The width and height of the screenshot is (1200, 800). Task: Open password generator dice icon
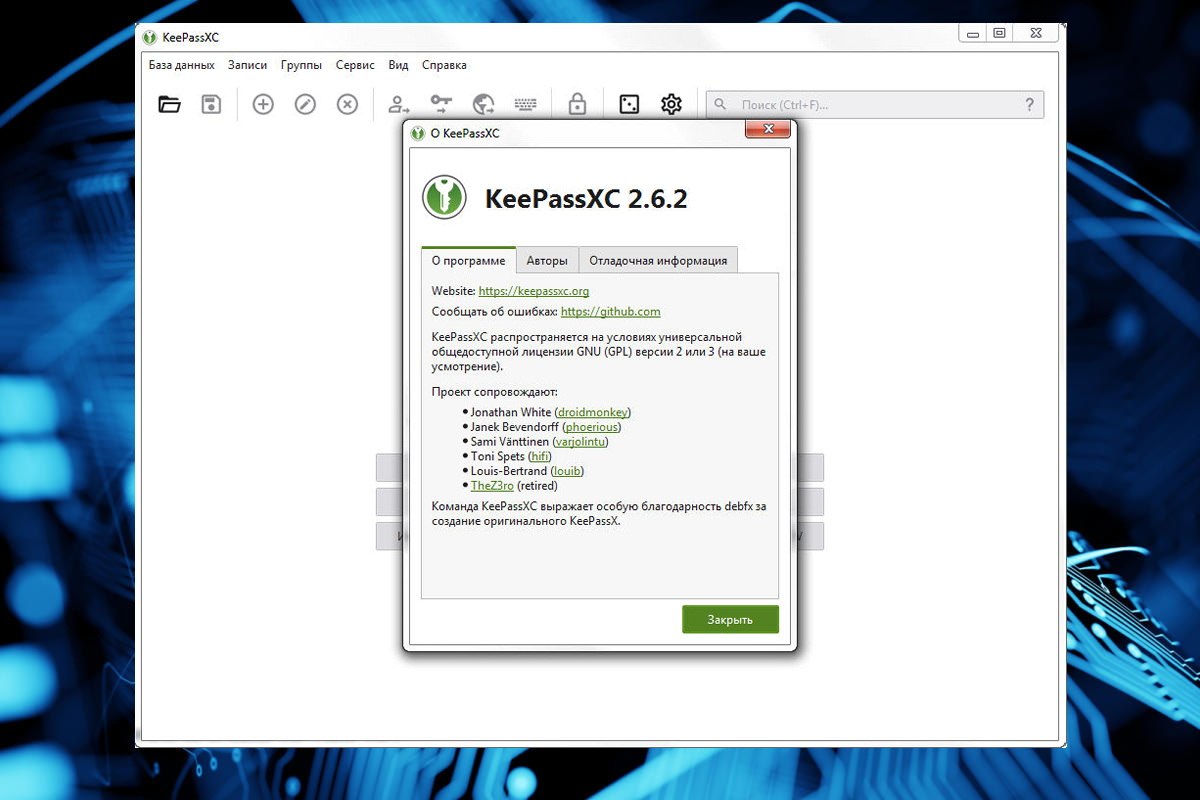point(629,104)
